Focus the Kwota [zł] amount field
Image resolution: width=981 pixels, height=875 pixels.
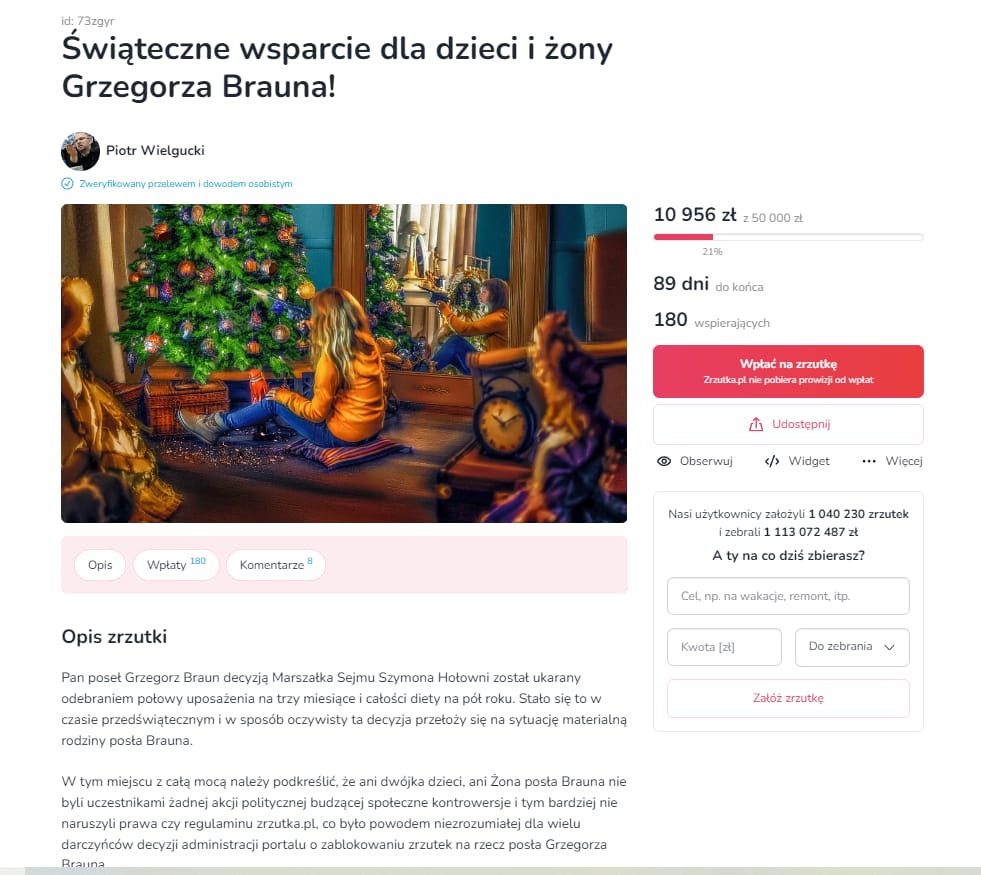[724, 647]
